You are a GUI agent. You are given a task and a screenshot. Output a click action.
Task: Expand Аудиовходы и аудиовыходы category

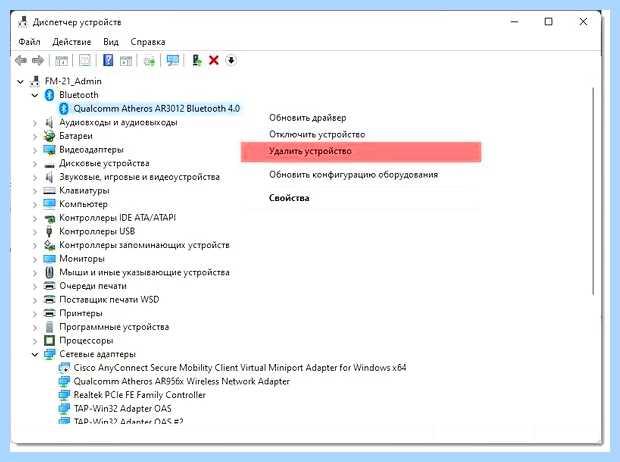tap(35, 123)
